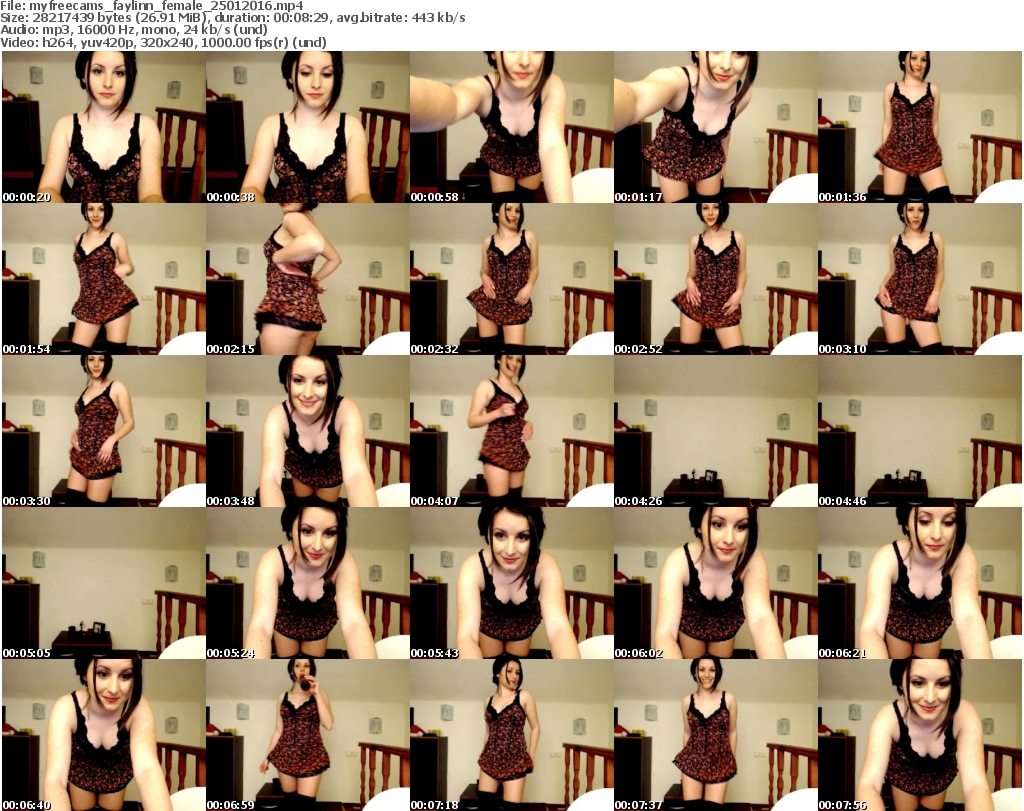Choose the thumbnail at 00:07:18
Screen dimensions: 1024x811
[511, 735]
